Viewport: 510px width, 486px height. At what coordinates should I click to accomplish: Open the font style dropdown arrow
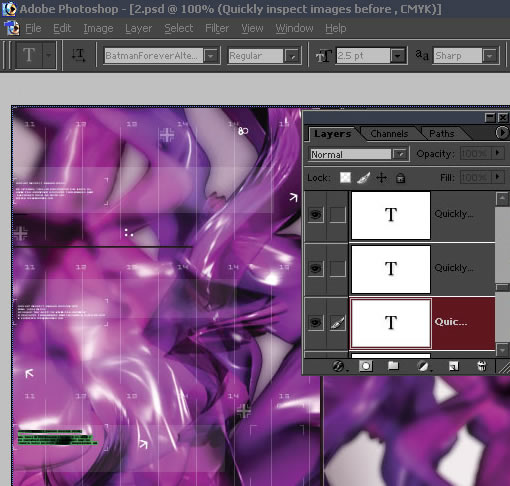tap(292, 56)
